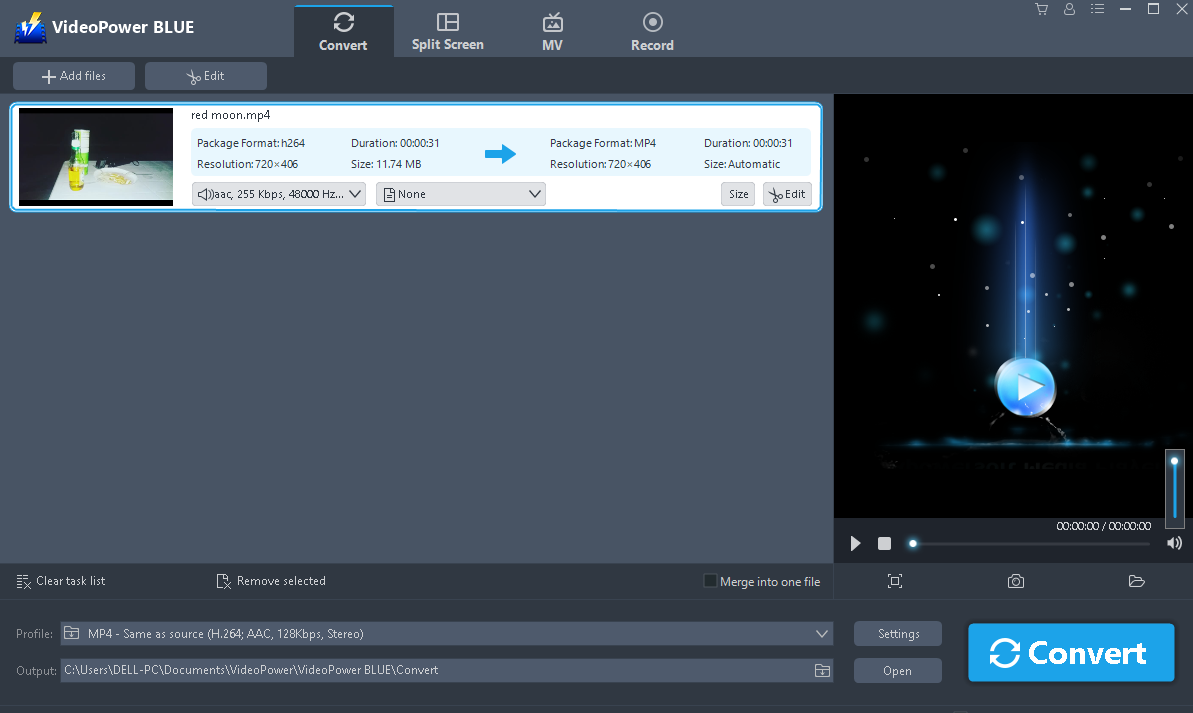Click the Remove selected icon

point(222,581)
